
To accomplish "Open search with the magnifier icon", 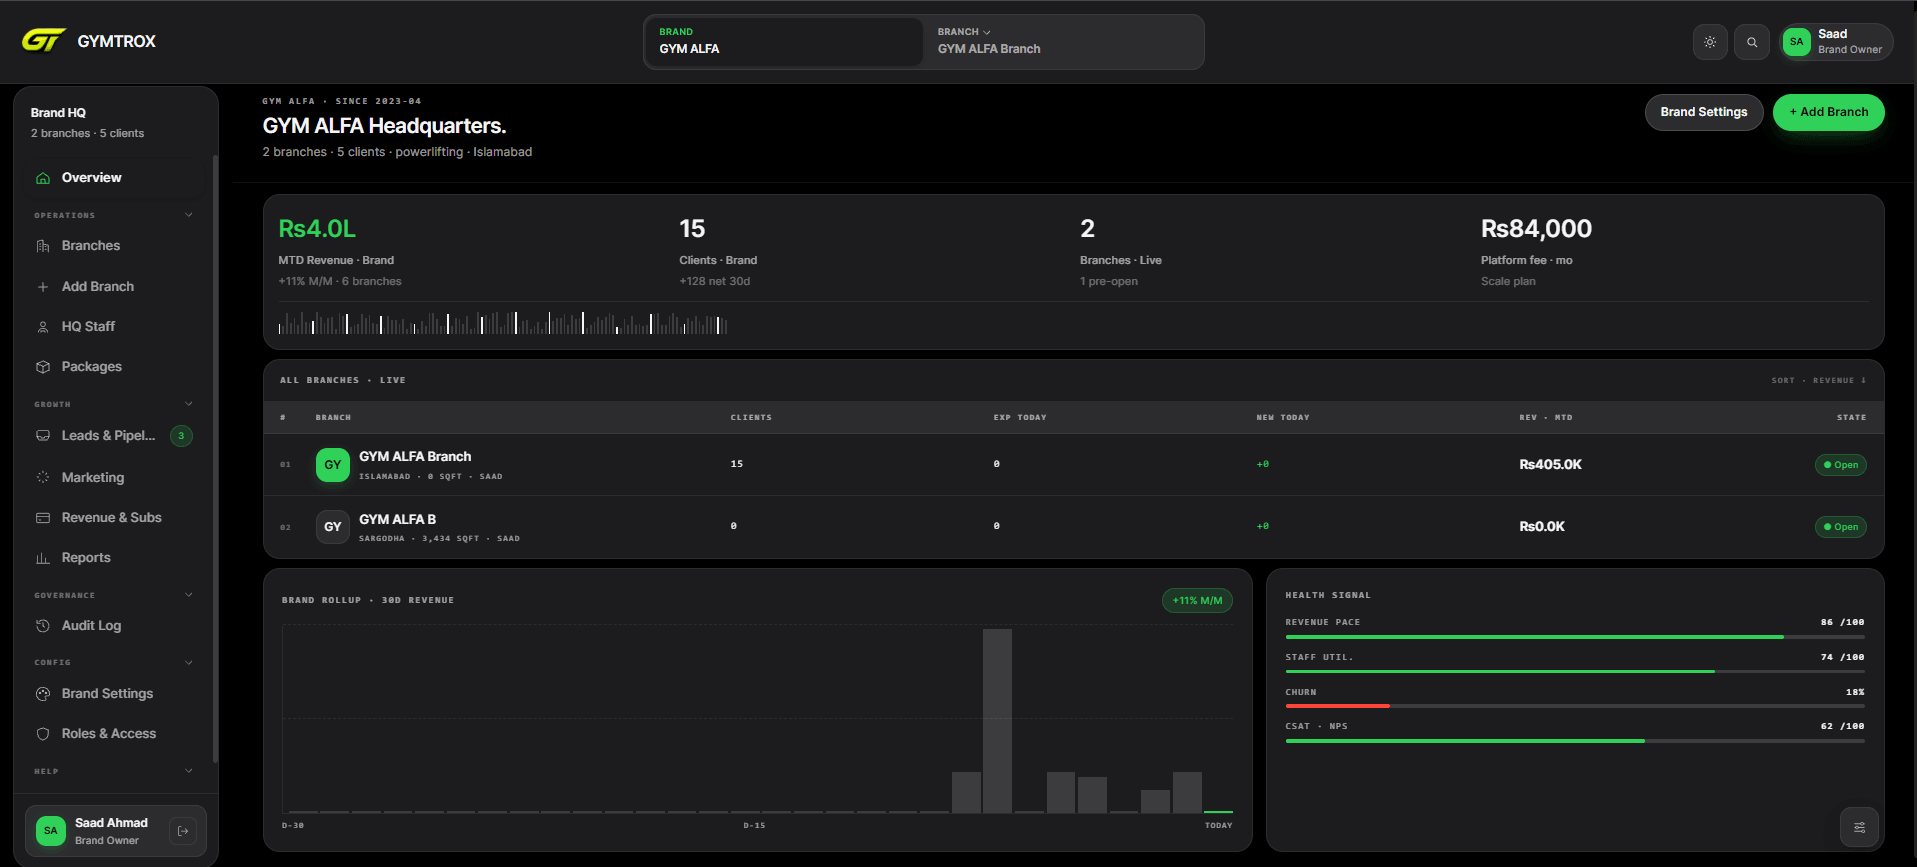I will [1752, 42].
